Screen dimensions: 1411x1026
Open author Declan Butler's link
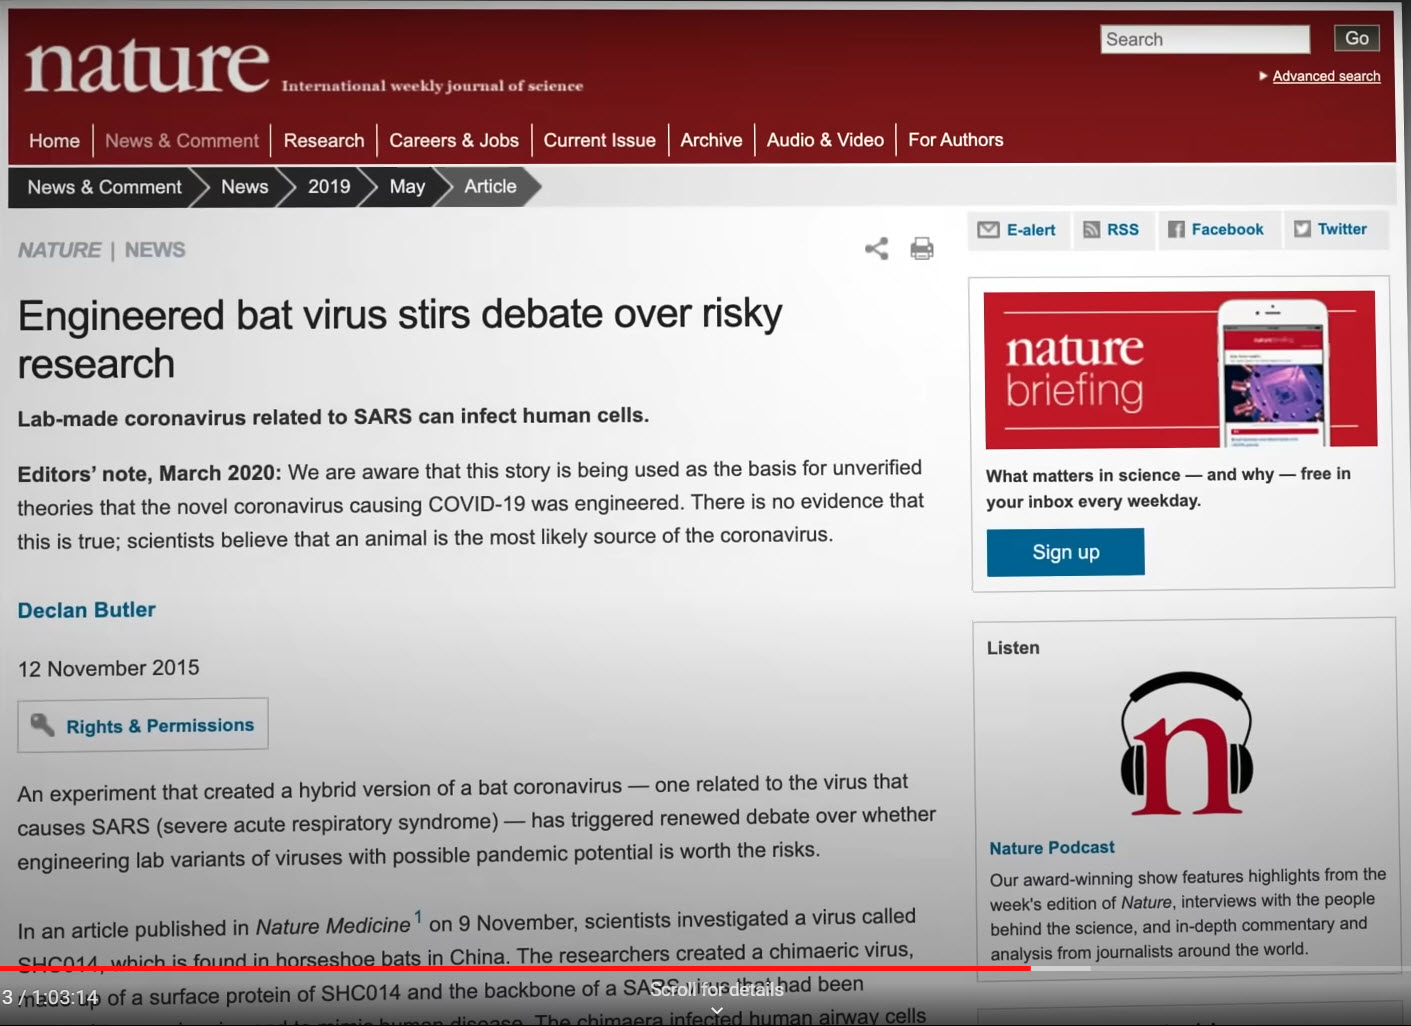point(87,610)
